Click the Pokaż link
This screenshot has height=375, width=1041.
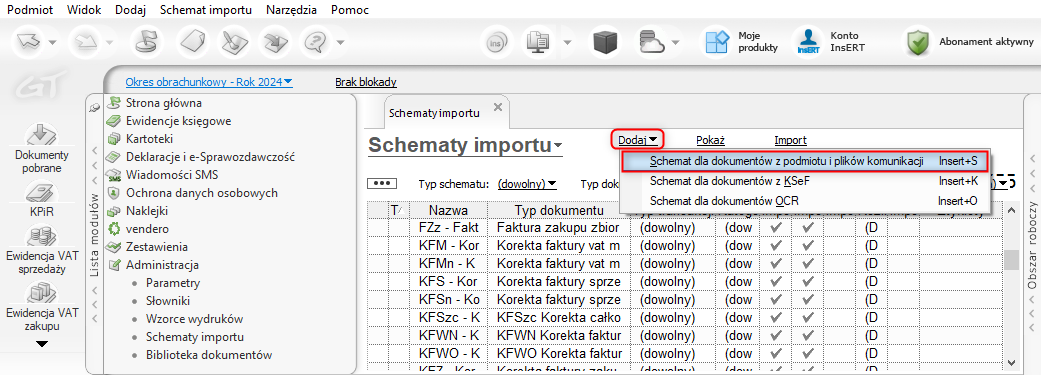[x=710, y=140]
